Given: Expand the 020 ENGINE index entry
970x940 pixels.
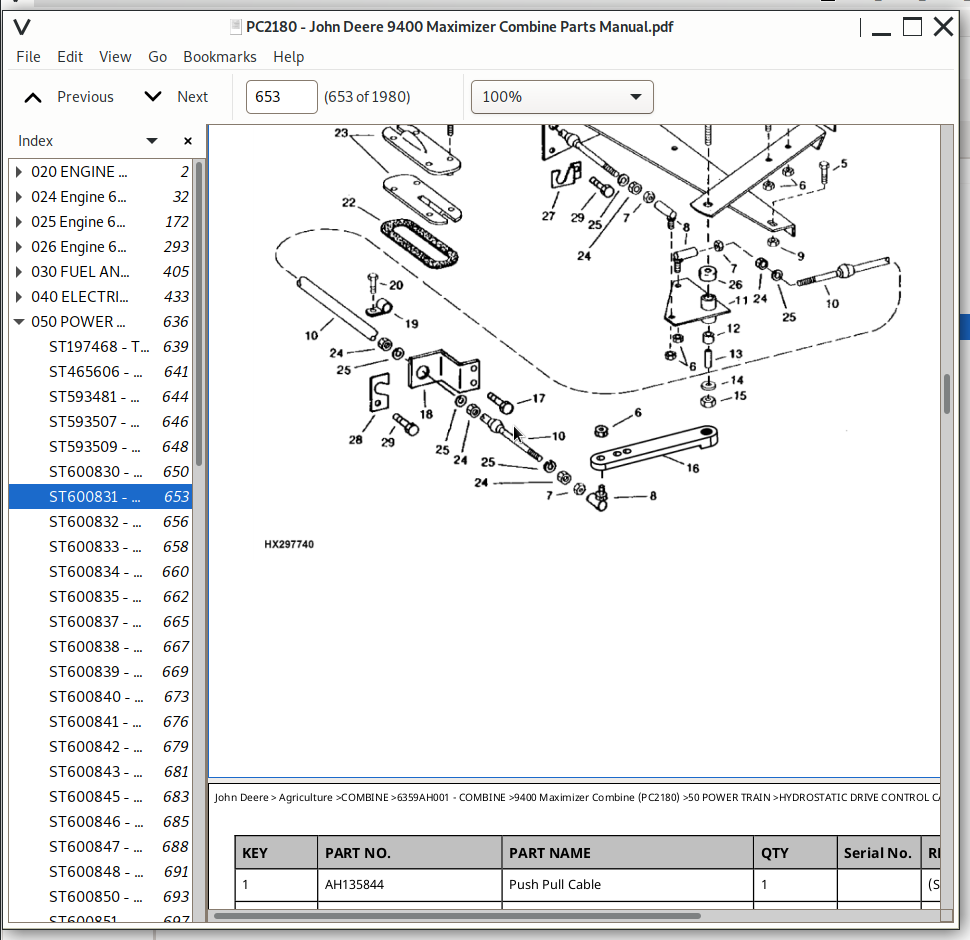Looking at the screenshot, I should 19,172.
